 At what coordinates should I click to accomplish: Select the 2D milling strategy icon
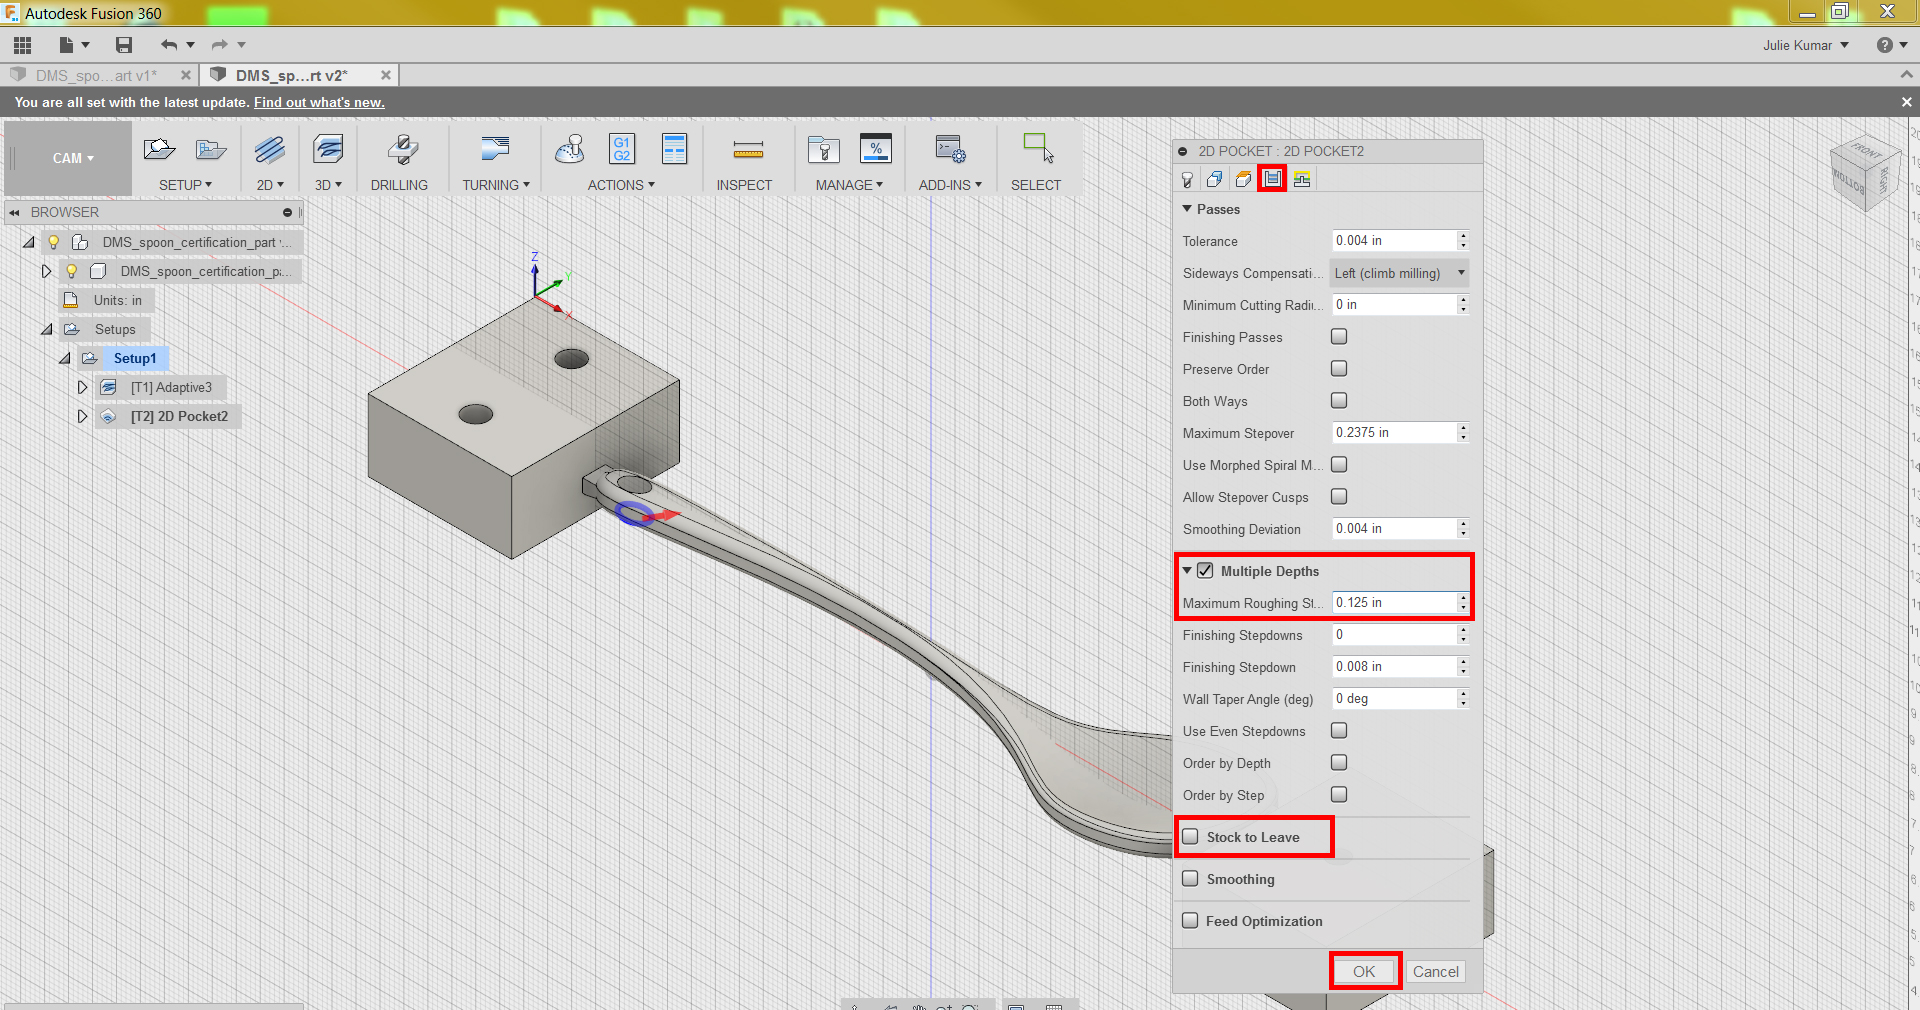(x=269, y=150)
